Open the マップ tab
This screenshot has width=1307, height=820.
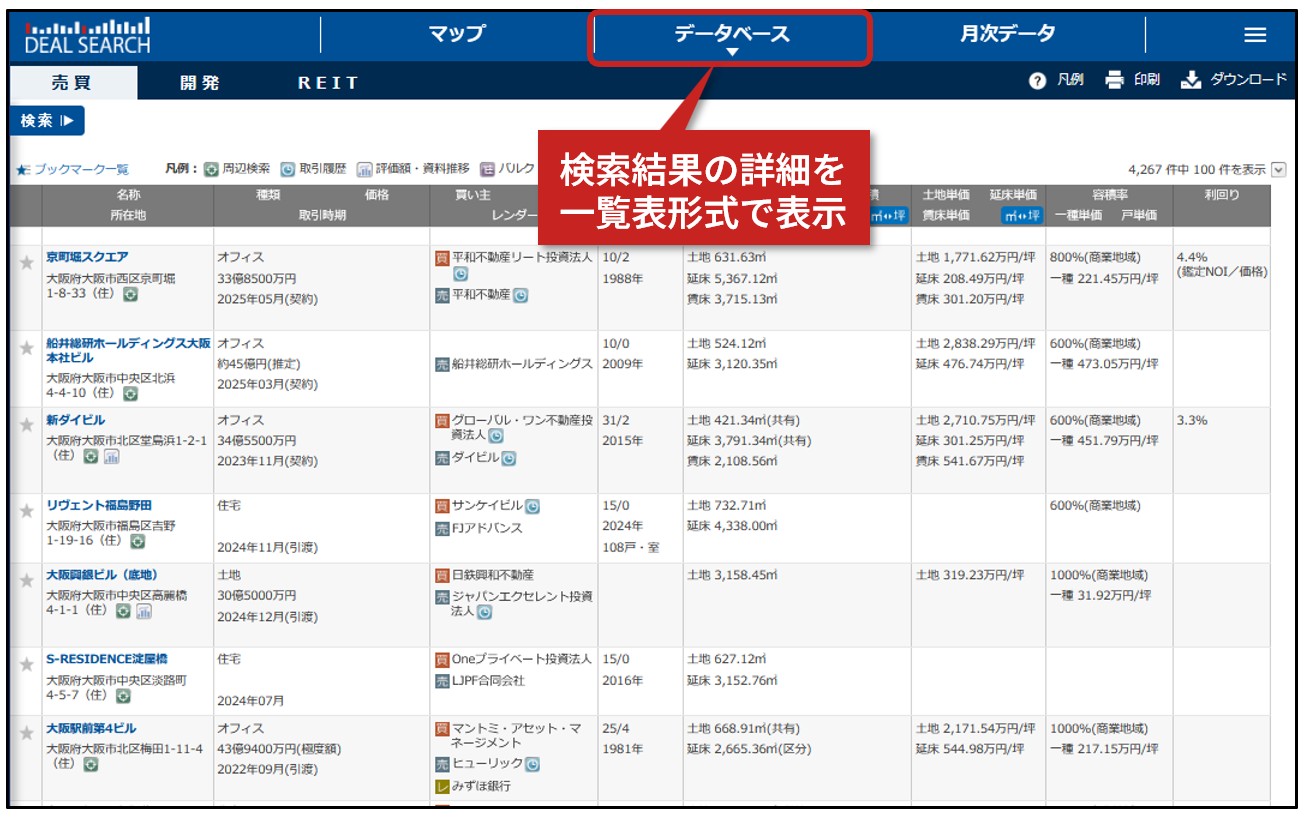pyautogui.click(x=456, y=34)
